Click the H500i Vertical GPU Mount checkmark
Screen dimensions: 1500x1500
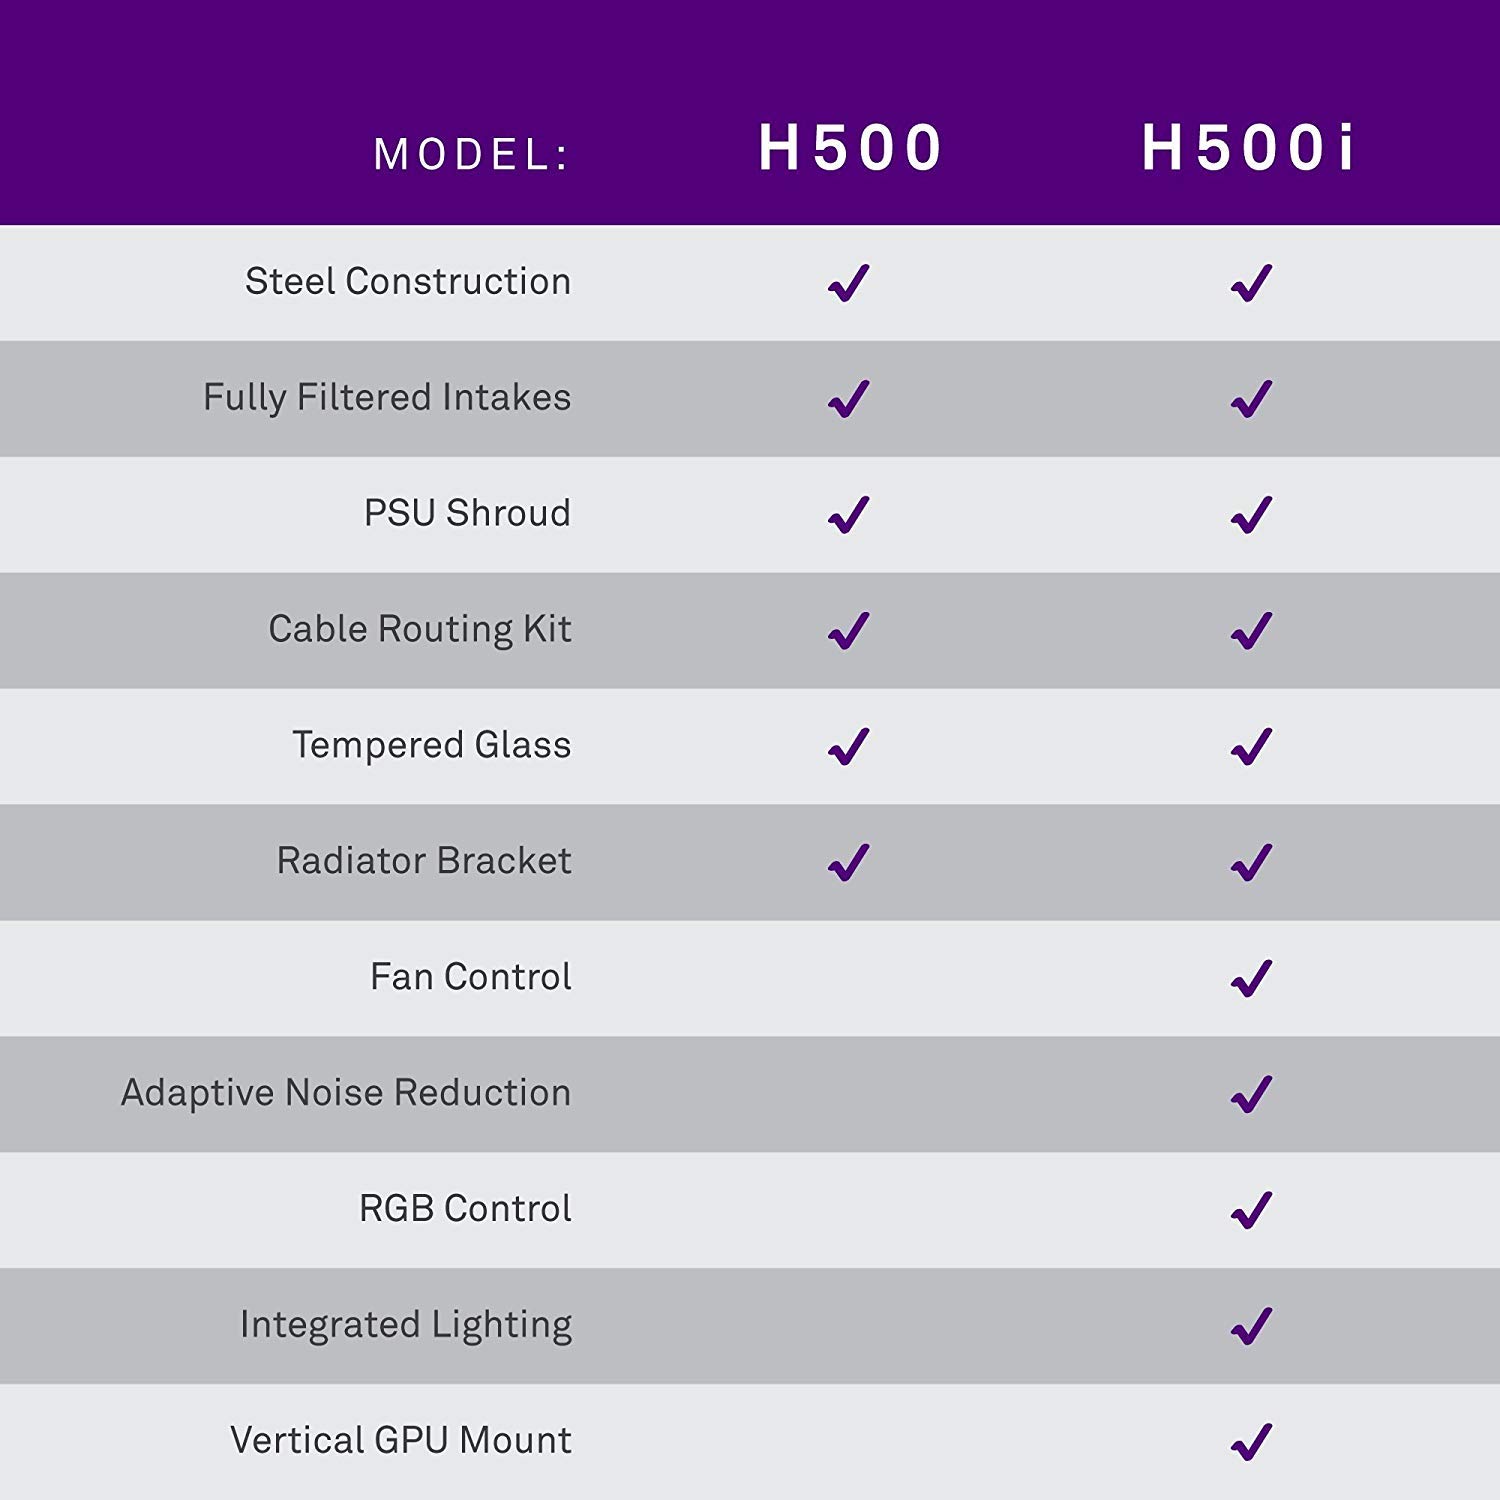tap(1251, 1443)
